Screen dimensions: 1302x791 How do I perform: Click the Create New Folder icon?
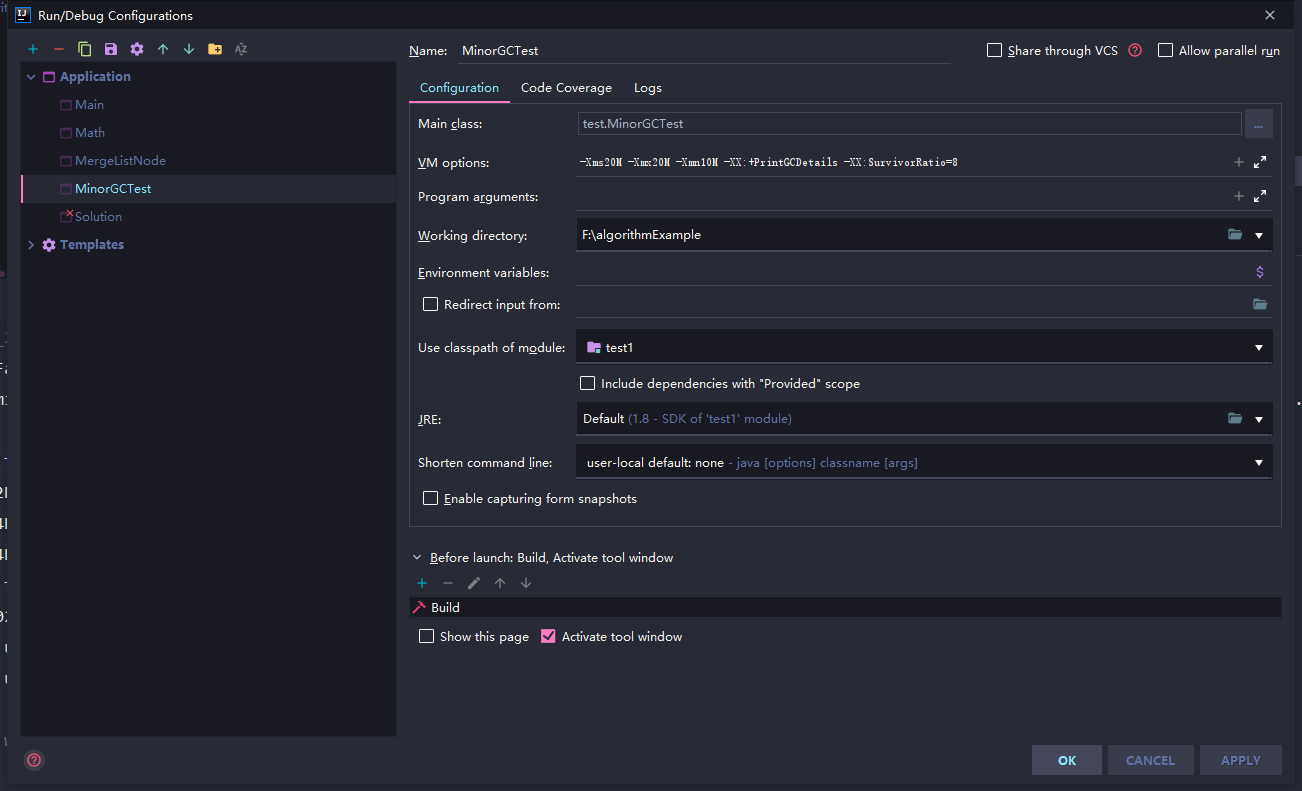[x=215, y=49]
